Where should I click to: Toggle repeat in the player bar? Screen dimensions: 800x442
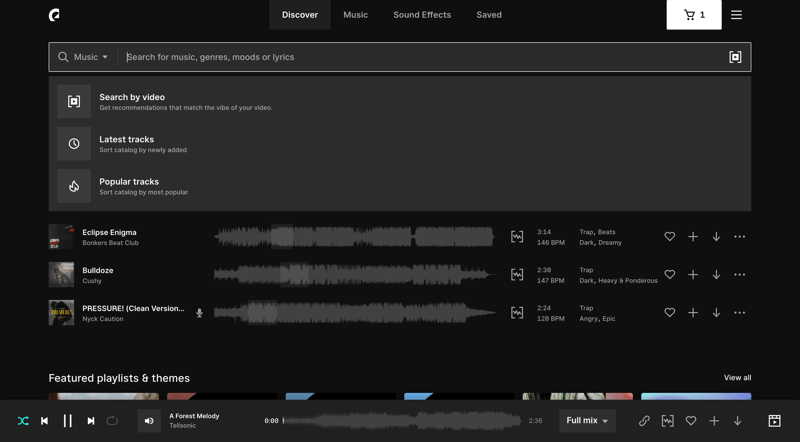click(x=112, y=421)
